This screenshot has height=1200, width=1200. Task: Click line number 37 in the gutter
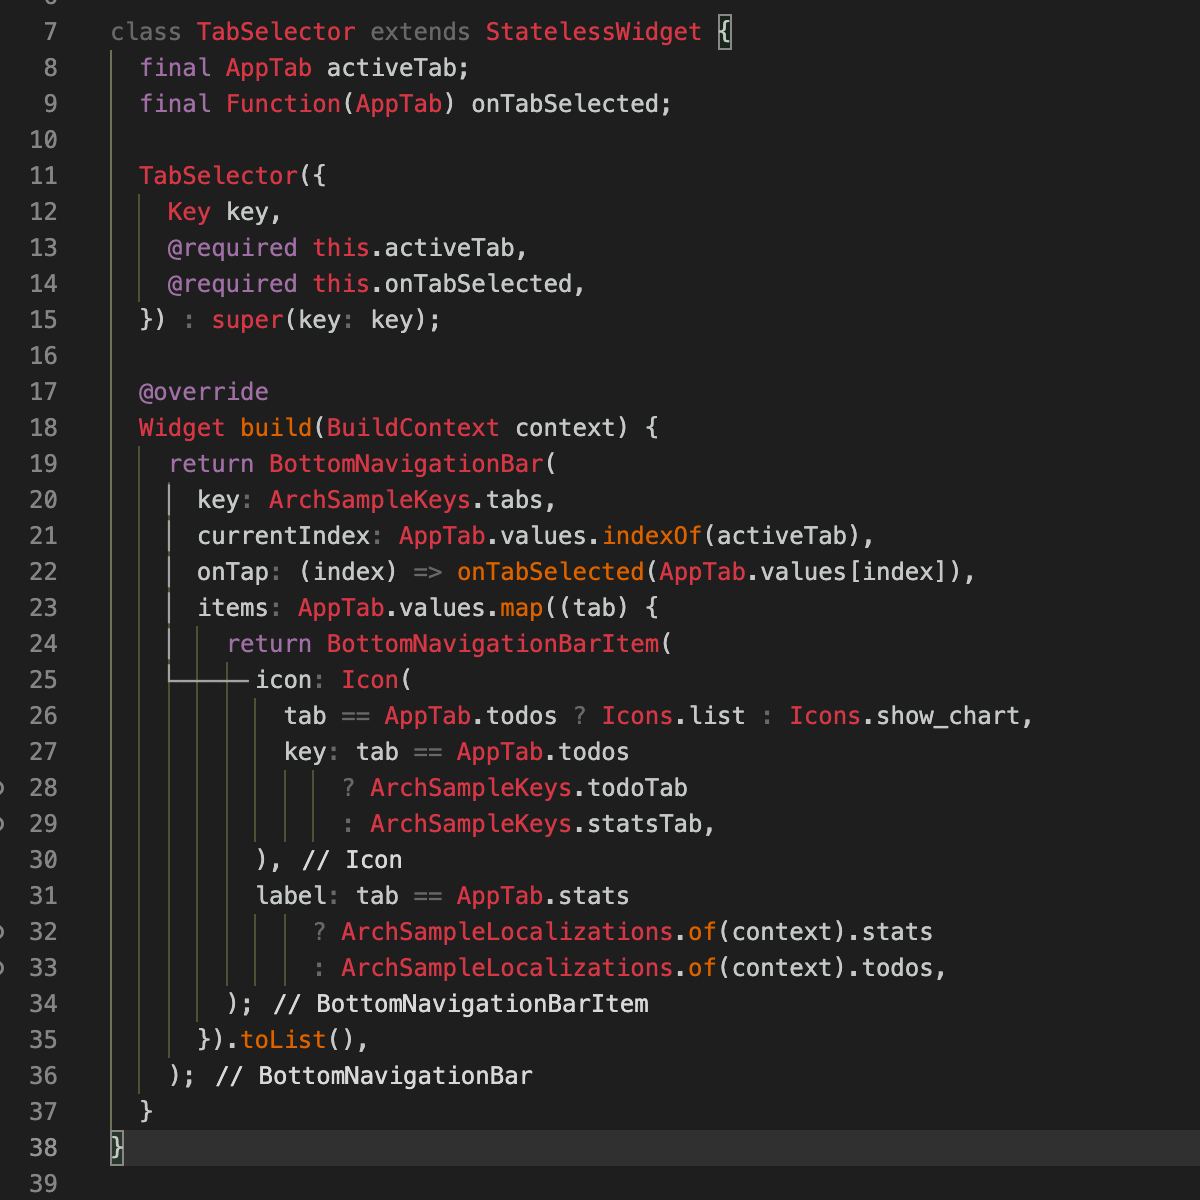tap(43, 1112)
